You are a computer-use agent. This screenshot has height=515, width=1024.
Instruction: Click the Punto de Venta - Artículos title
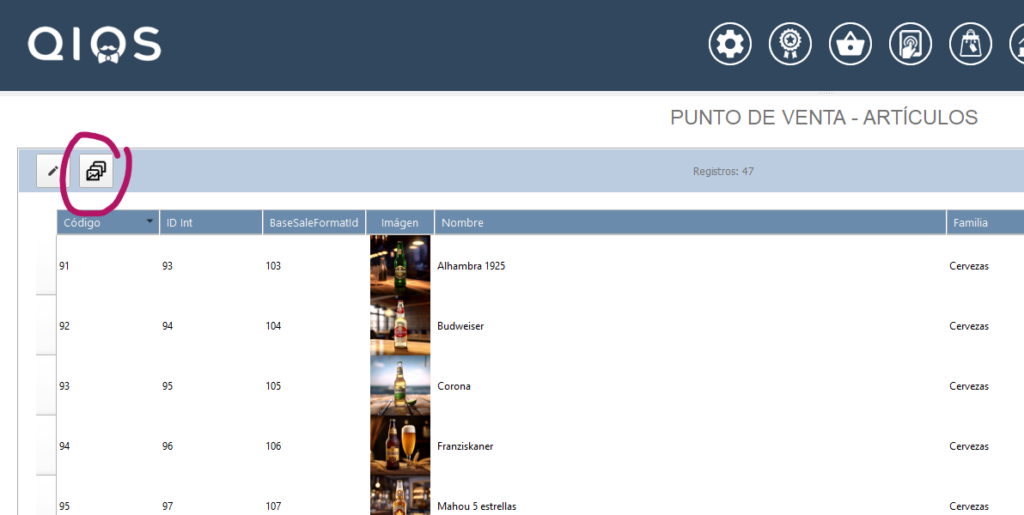(x=824, y=117)
